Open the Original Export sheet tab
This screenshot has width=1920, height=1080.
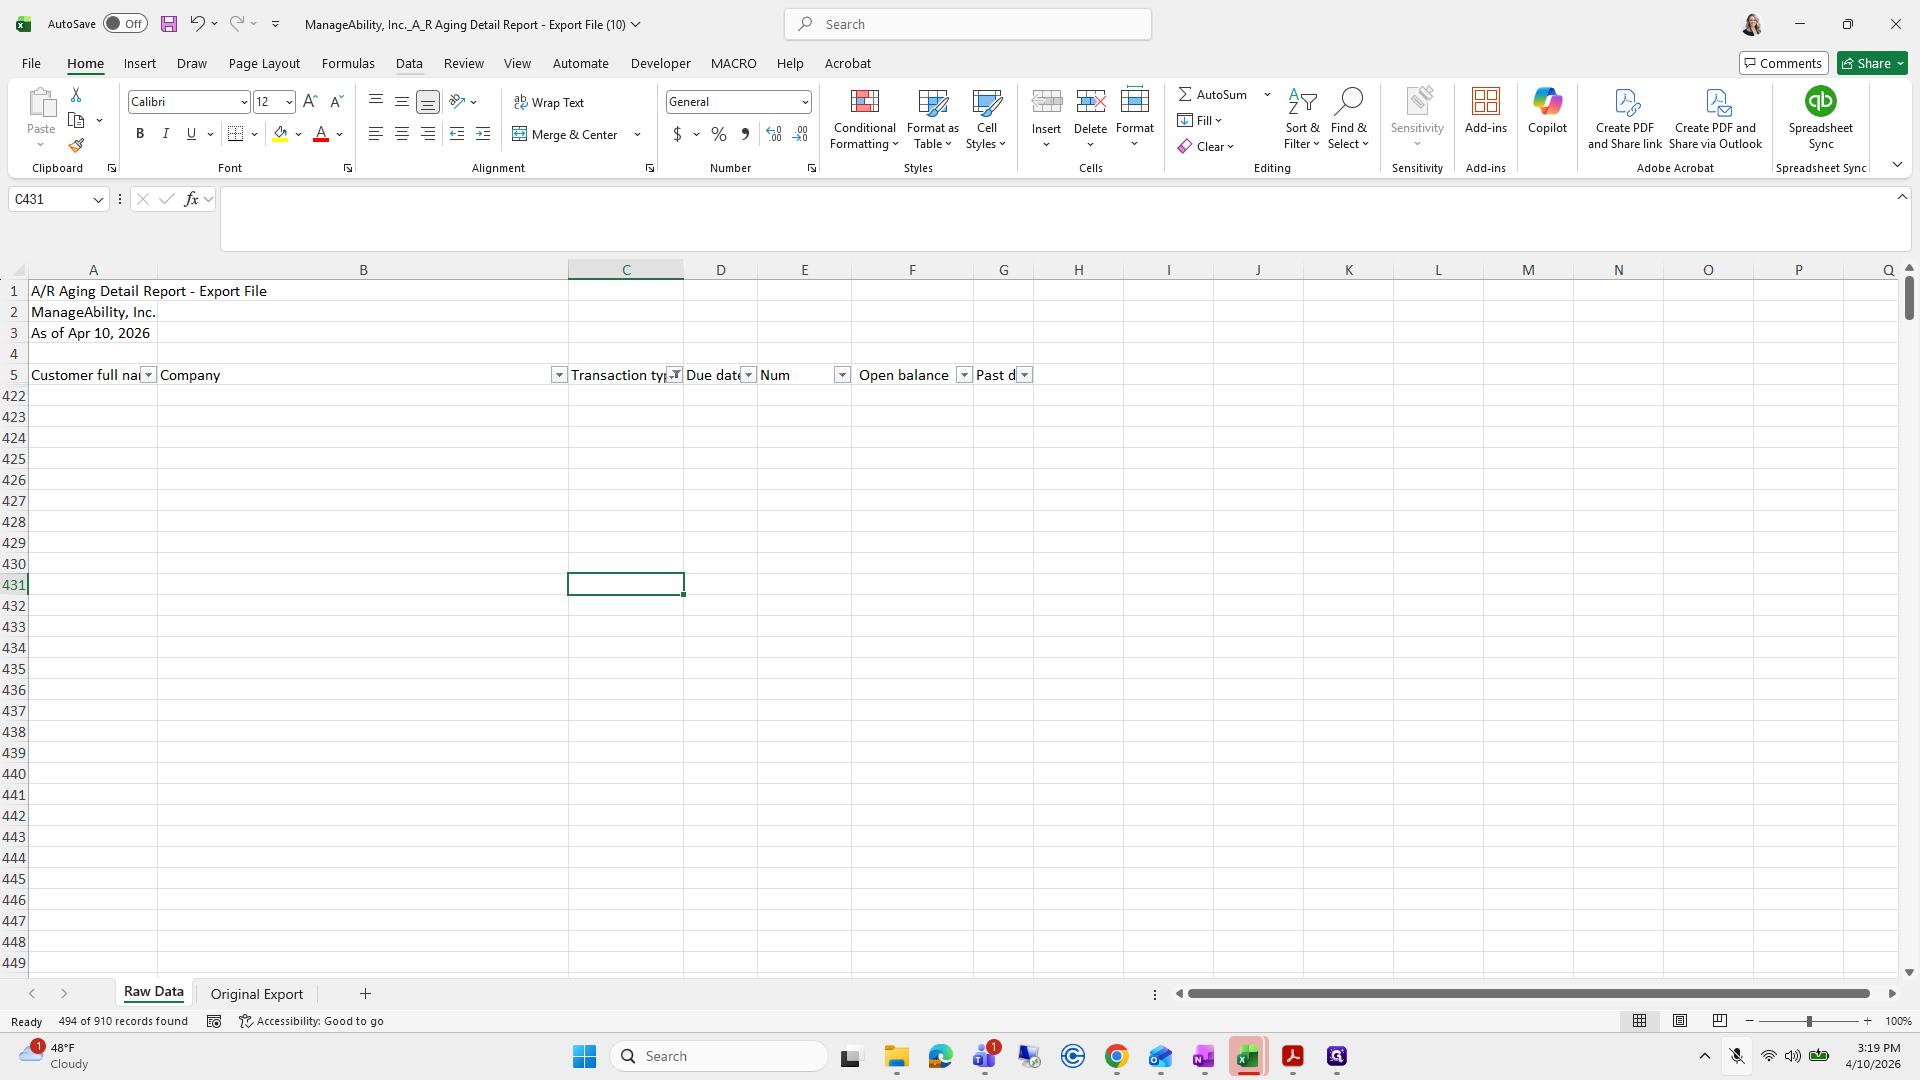[257, 994]
